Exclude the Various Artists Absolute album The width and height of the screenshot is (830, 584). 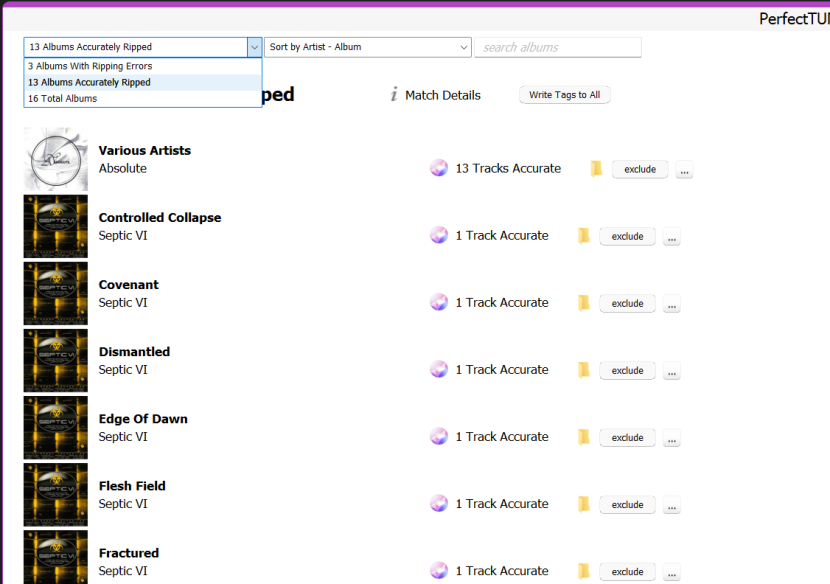(640, 169)
